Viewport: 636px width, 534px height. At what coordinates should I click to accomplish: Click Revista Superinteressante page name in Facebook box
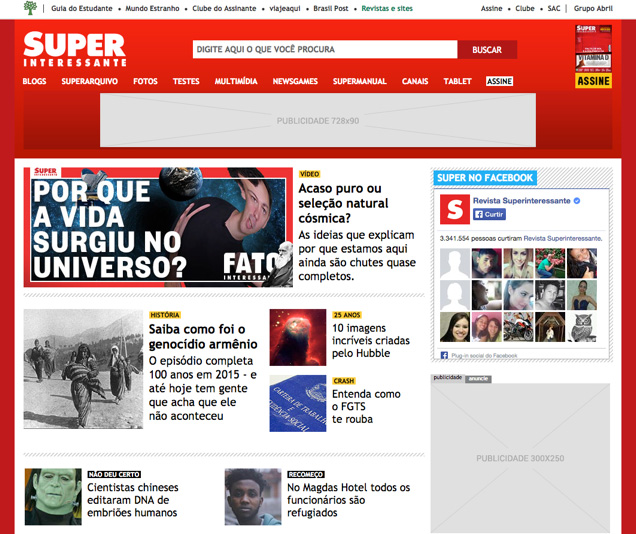(522, 200)
